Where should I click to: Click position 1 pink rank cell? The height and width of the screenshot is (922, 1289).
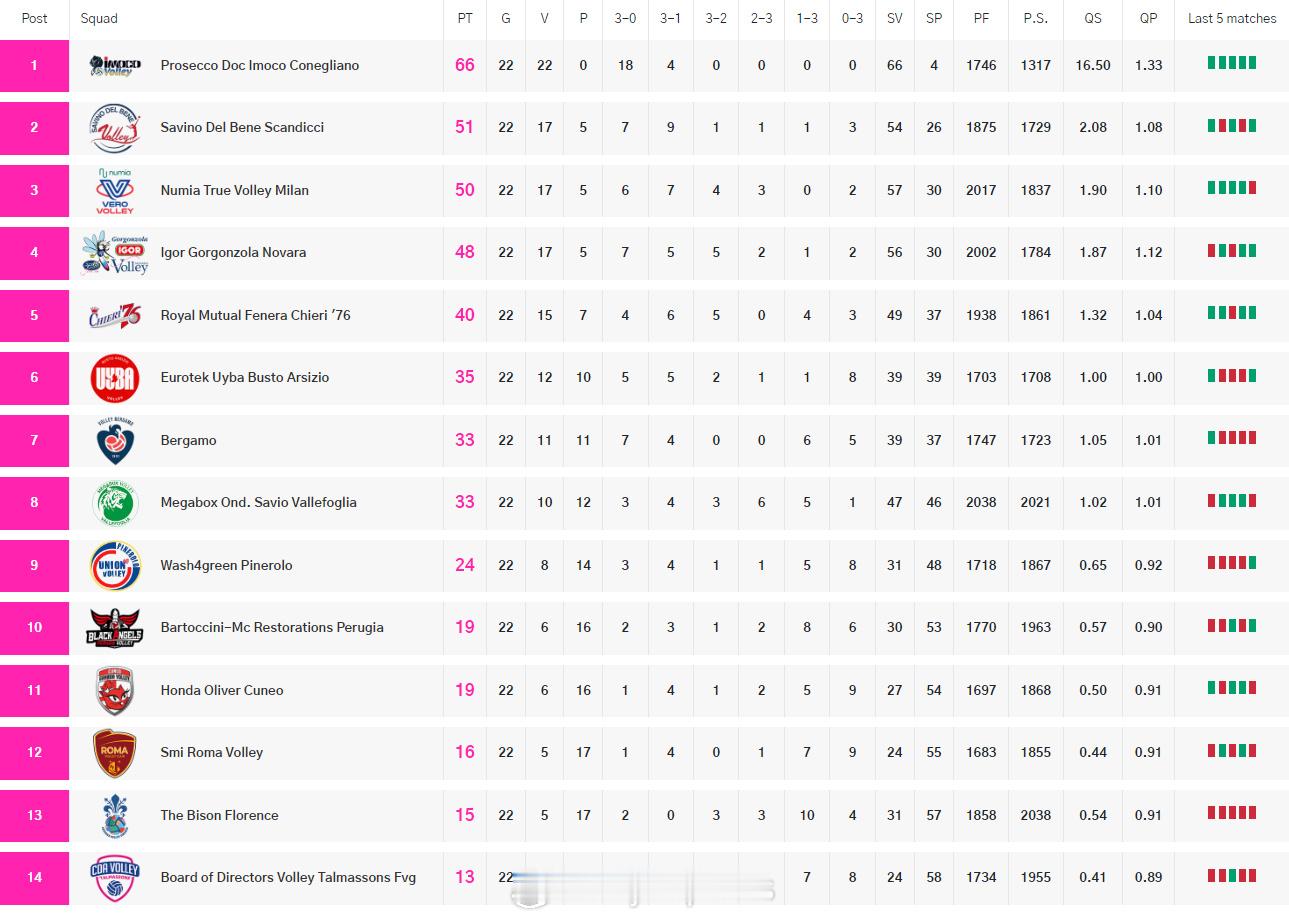pos(34,66)
